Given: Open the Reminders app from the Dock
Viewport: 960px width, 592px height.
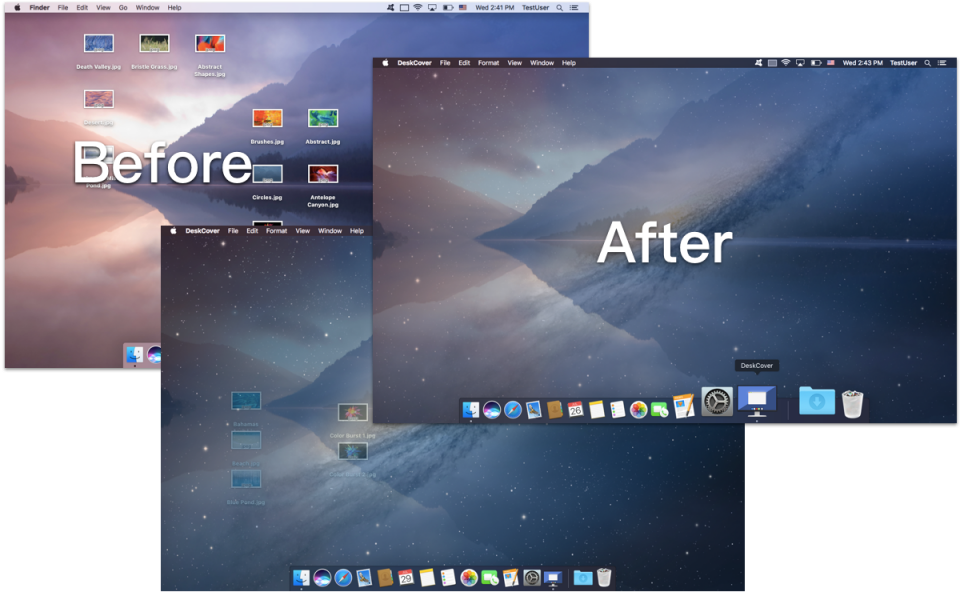Looking at the screenshot, I should pos(619,408).
